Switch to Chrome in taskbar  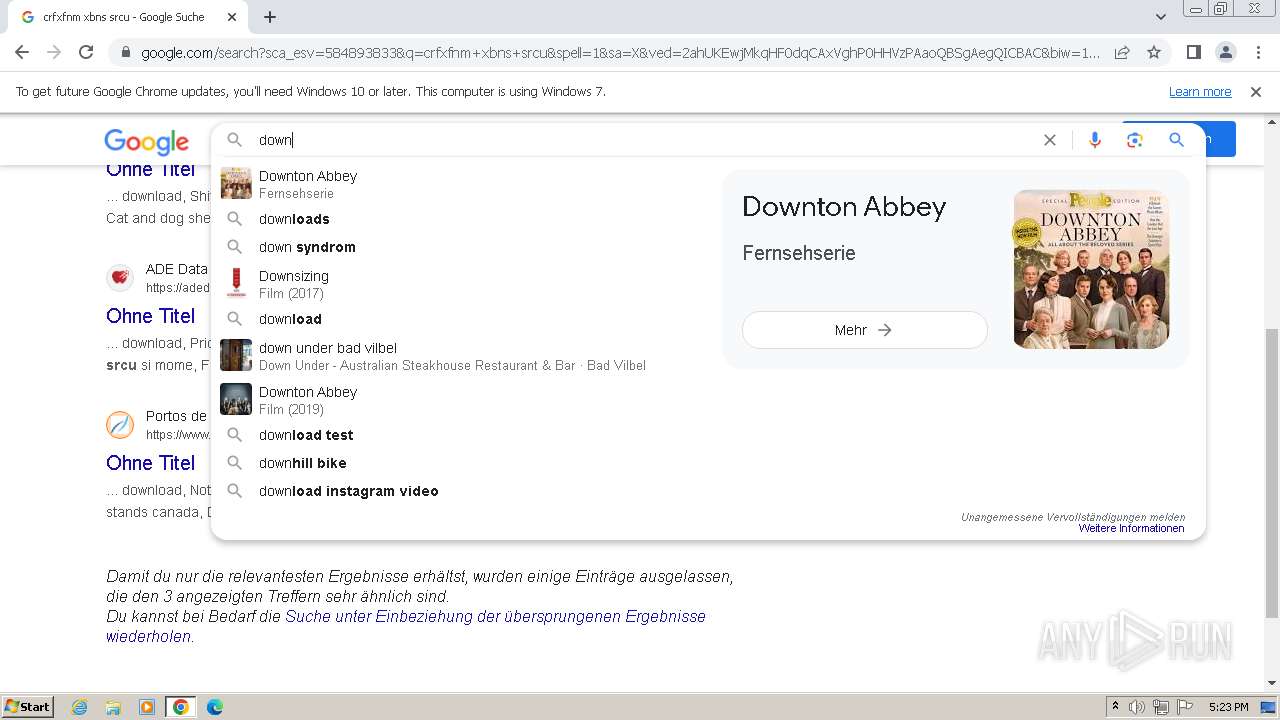(181, 707)
